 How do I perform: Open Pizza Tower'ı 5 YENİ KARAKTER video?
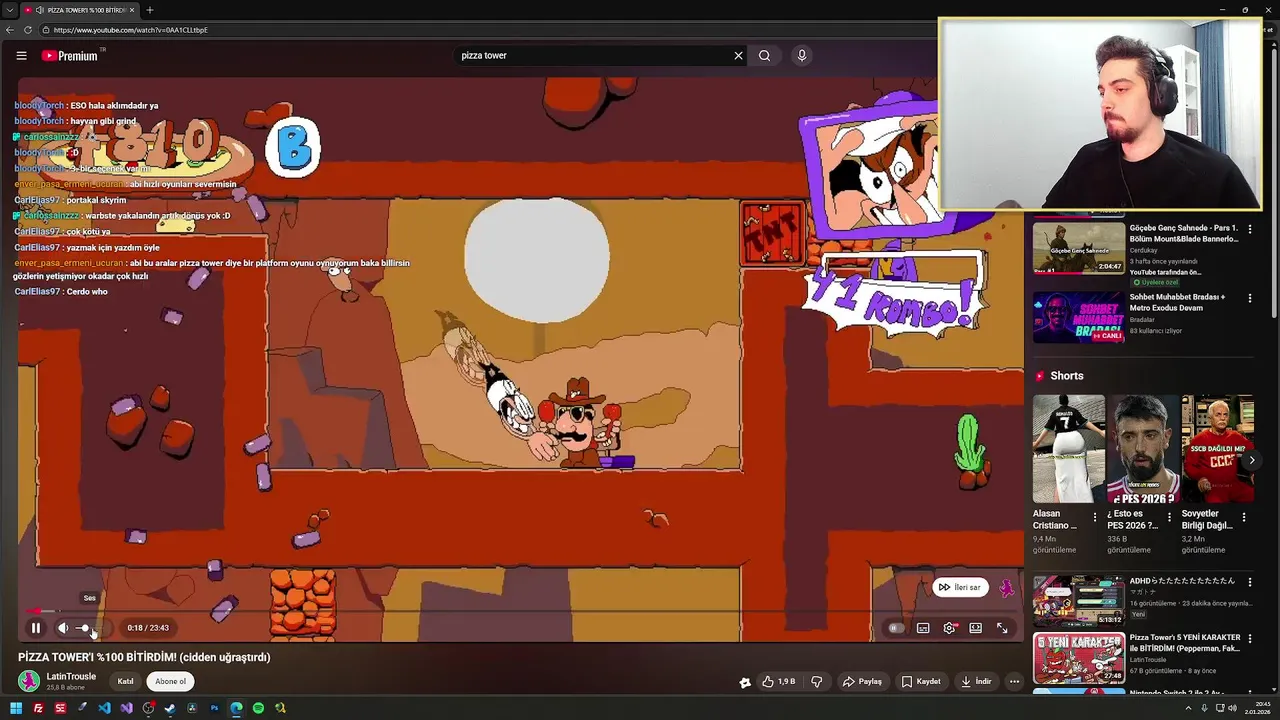pyautogui.click(x=1079, y=658)
